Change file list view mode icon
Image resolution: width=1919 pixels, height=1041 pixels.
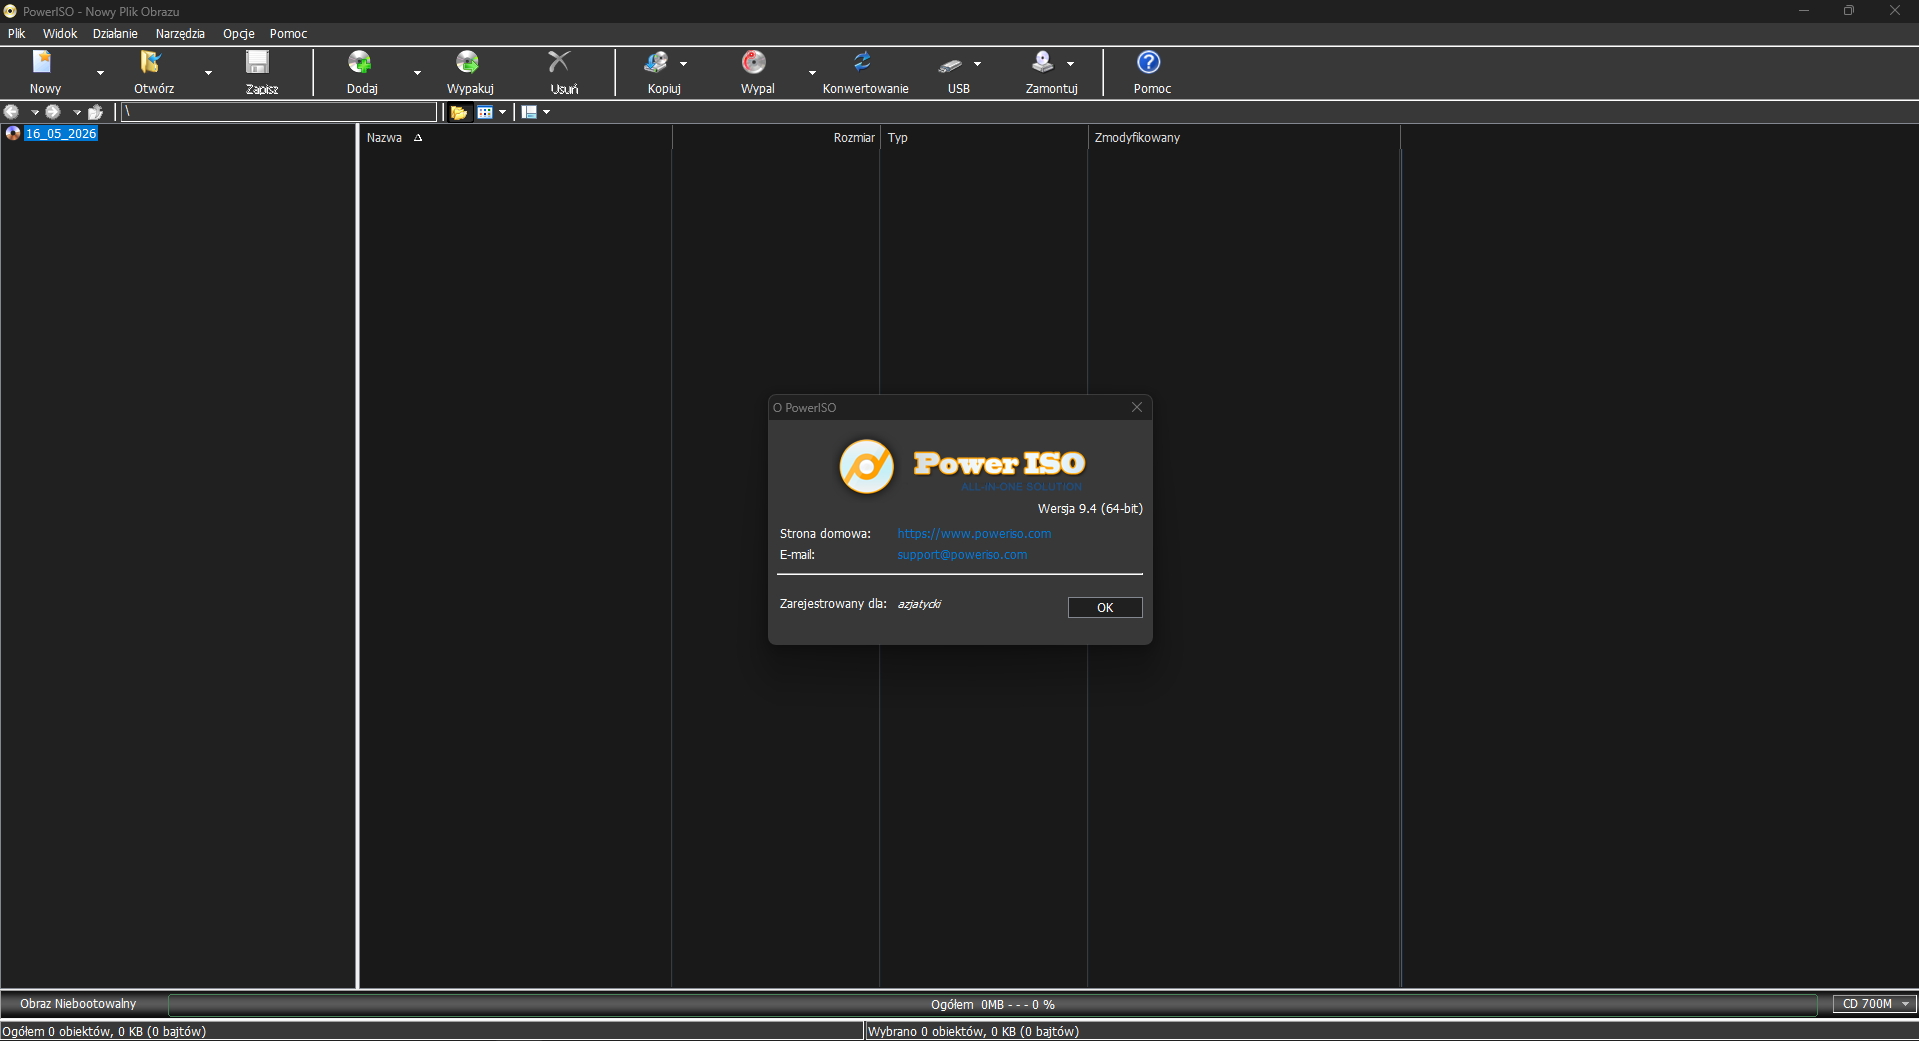[x=485, y=112]
